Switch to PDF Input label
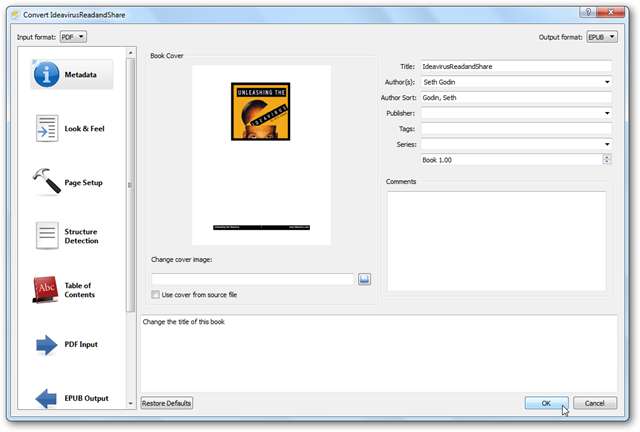Viewport: 640px width, 432px height. click(81, 344)
